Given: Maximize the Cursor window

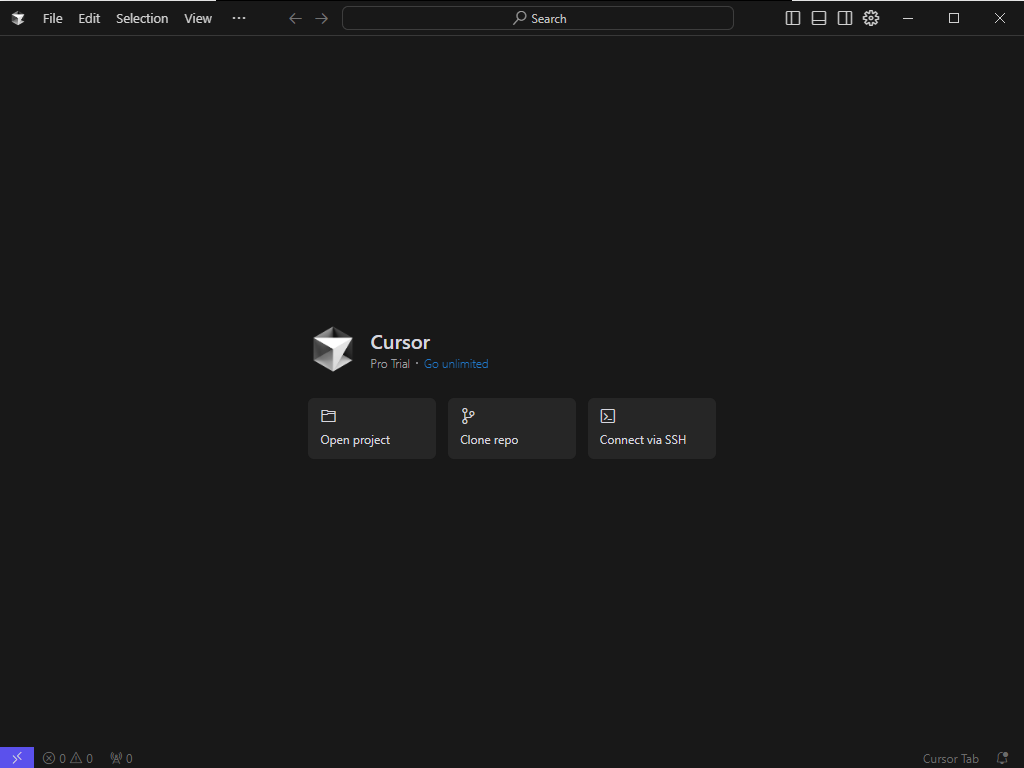Looking at the screenshot, I should coord(953,18).
